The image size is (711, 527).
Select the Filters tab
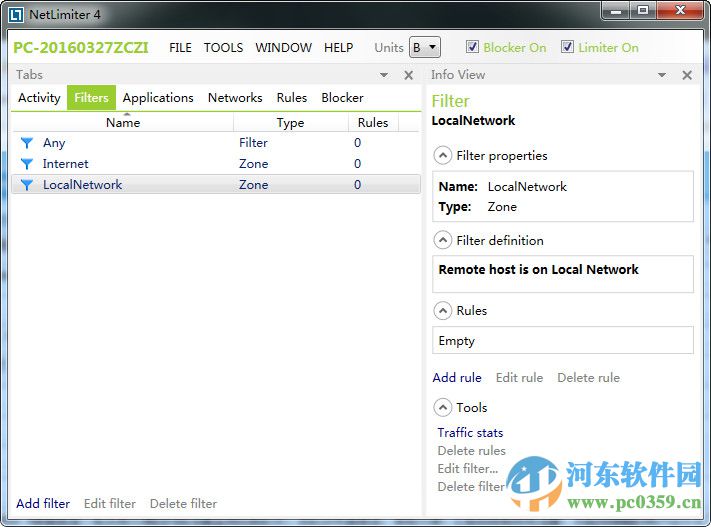tap(91, 98)
